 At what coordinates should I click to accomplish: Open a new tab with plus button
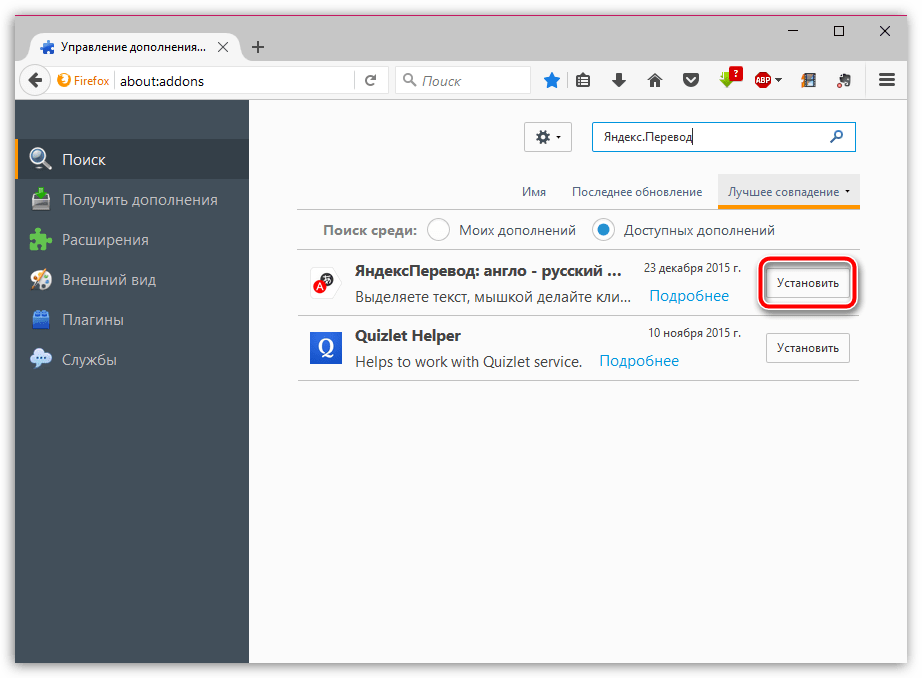(258, 47)
